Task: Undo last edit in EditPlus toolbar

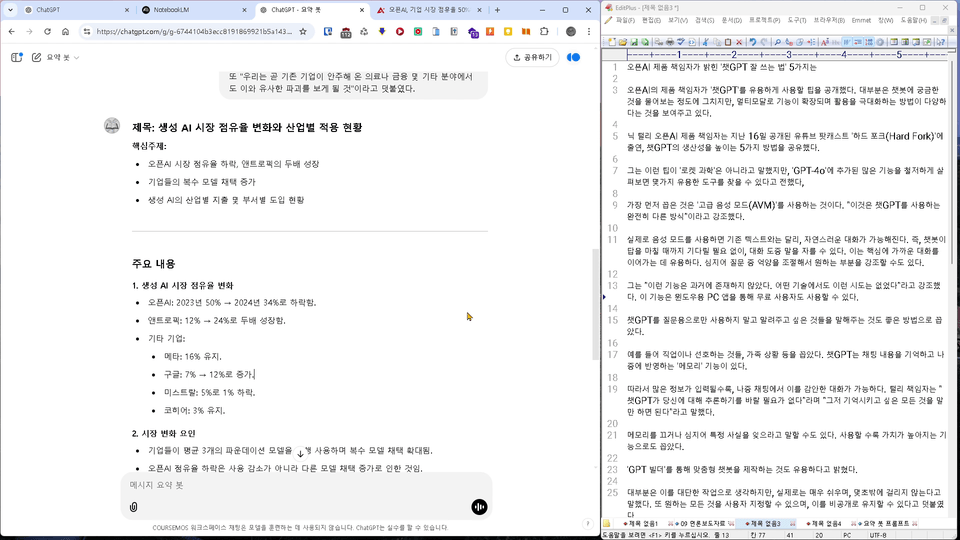Action: click(x=752, y=42)
